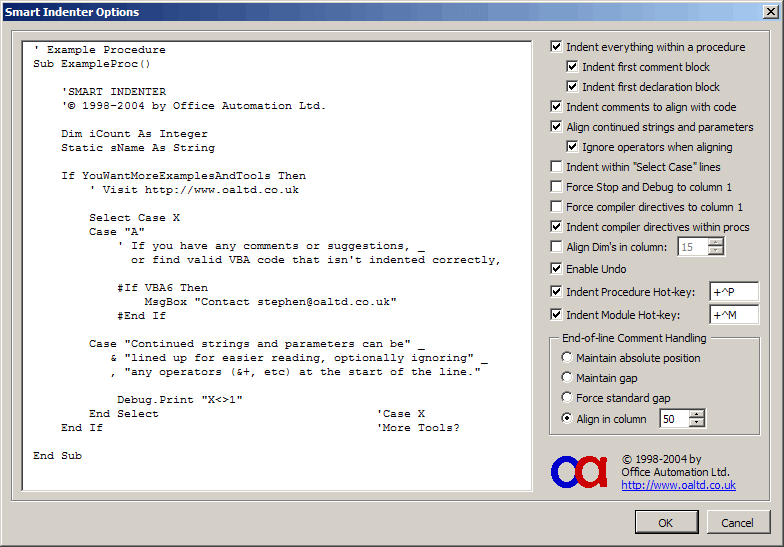The width and height of the screenshot is (784, 547).
Task: Click 'Select Case X' line in preview
Action: [134, 218]
